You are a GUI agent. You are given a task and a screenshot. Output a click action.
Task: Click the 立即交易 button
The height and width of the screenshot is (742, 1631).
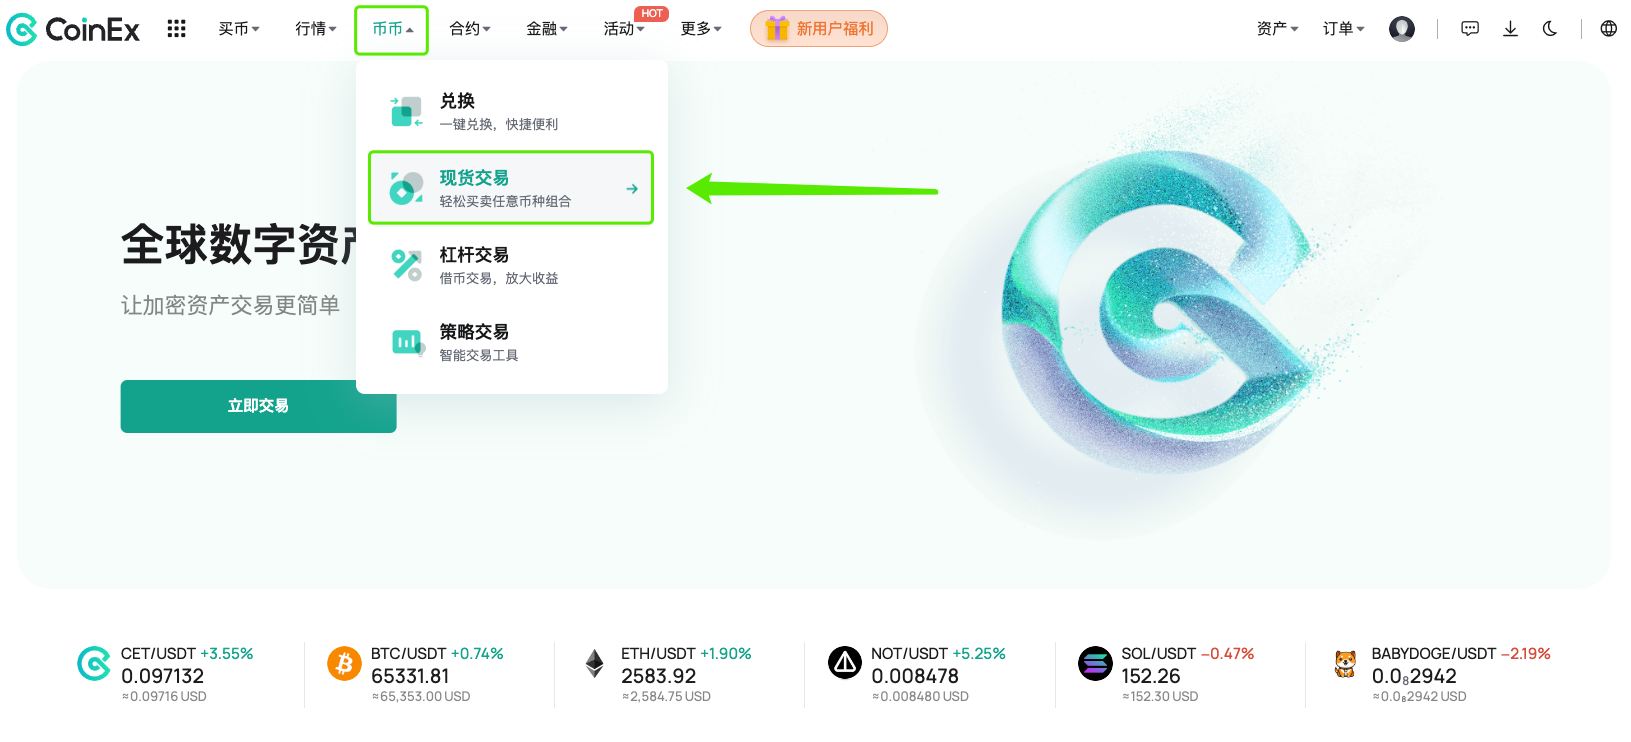tap(258, 406)
